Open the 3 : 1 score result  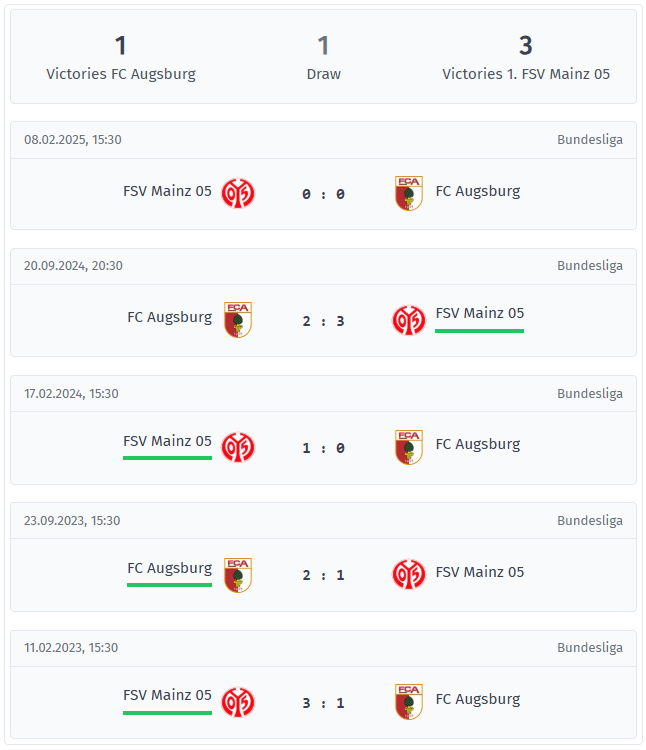tap(323, 703)
